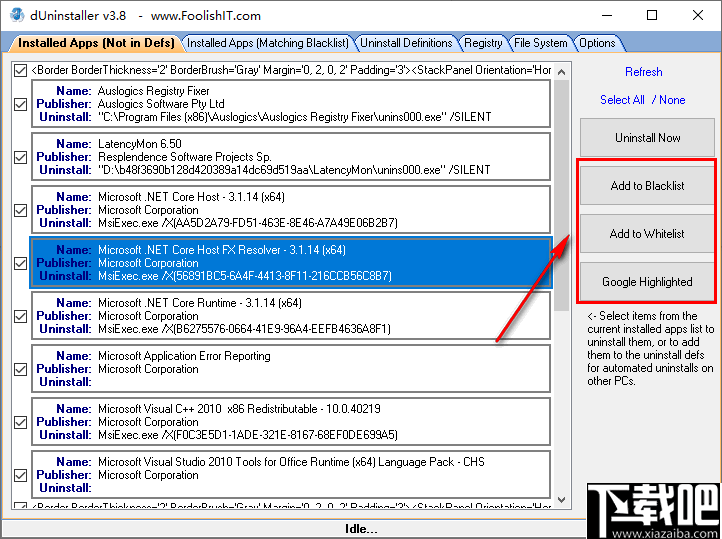Viewport: 722px width, 539px height.
Task: Select Microsoft .NET Core Host - 3.1.14 entry
Action: (291, 210)
